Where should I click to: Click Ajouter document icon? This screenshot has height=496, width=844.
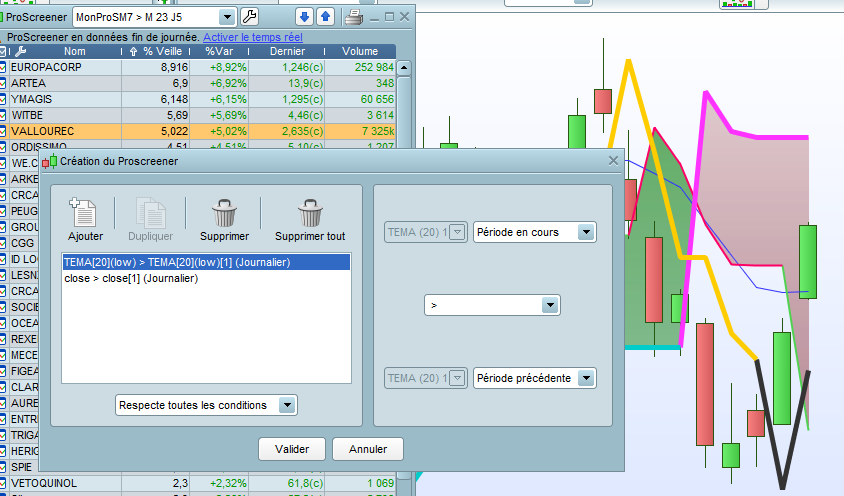click(83, 212)
